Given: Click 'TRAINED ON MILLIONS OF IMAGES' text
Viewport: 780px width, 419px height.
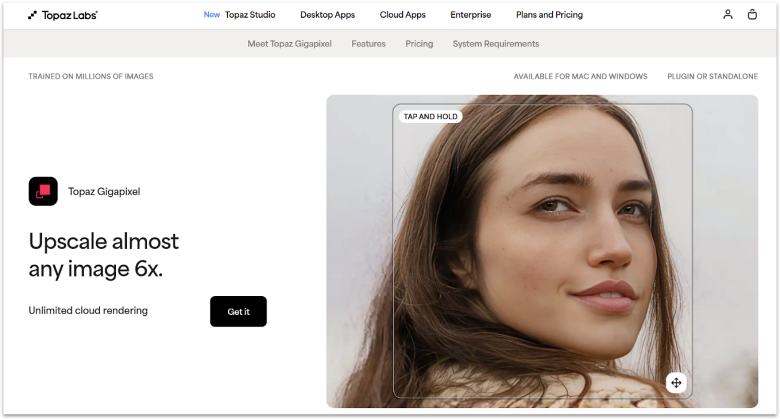Looking at the screenshot, I should tap(91, 76).
